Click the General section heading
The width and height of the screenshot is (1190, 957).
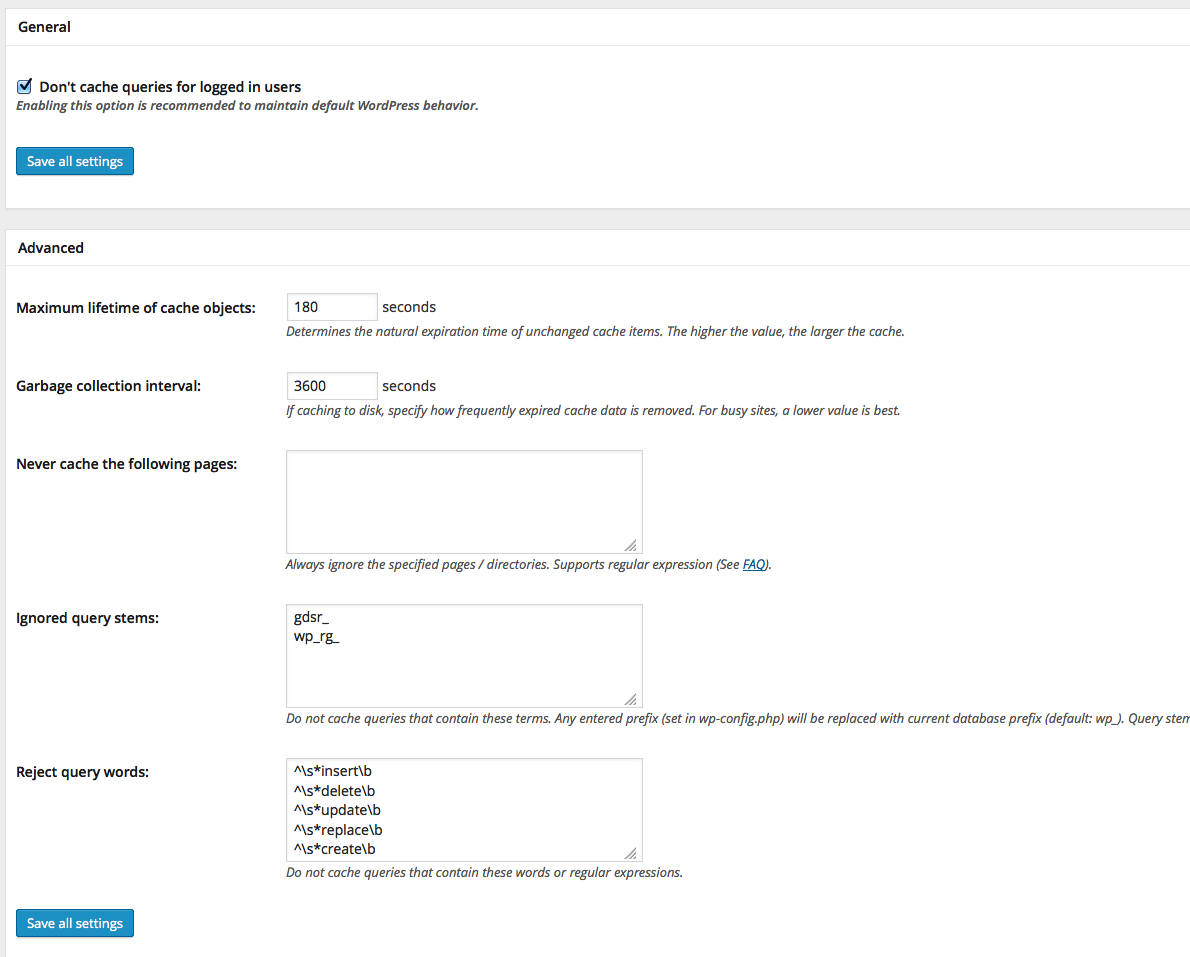tap(44, 27)
